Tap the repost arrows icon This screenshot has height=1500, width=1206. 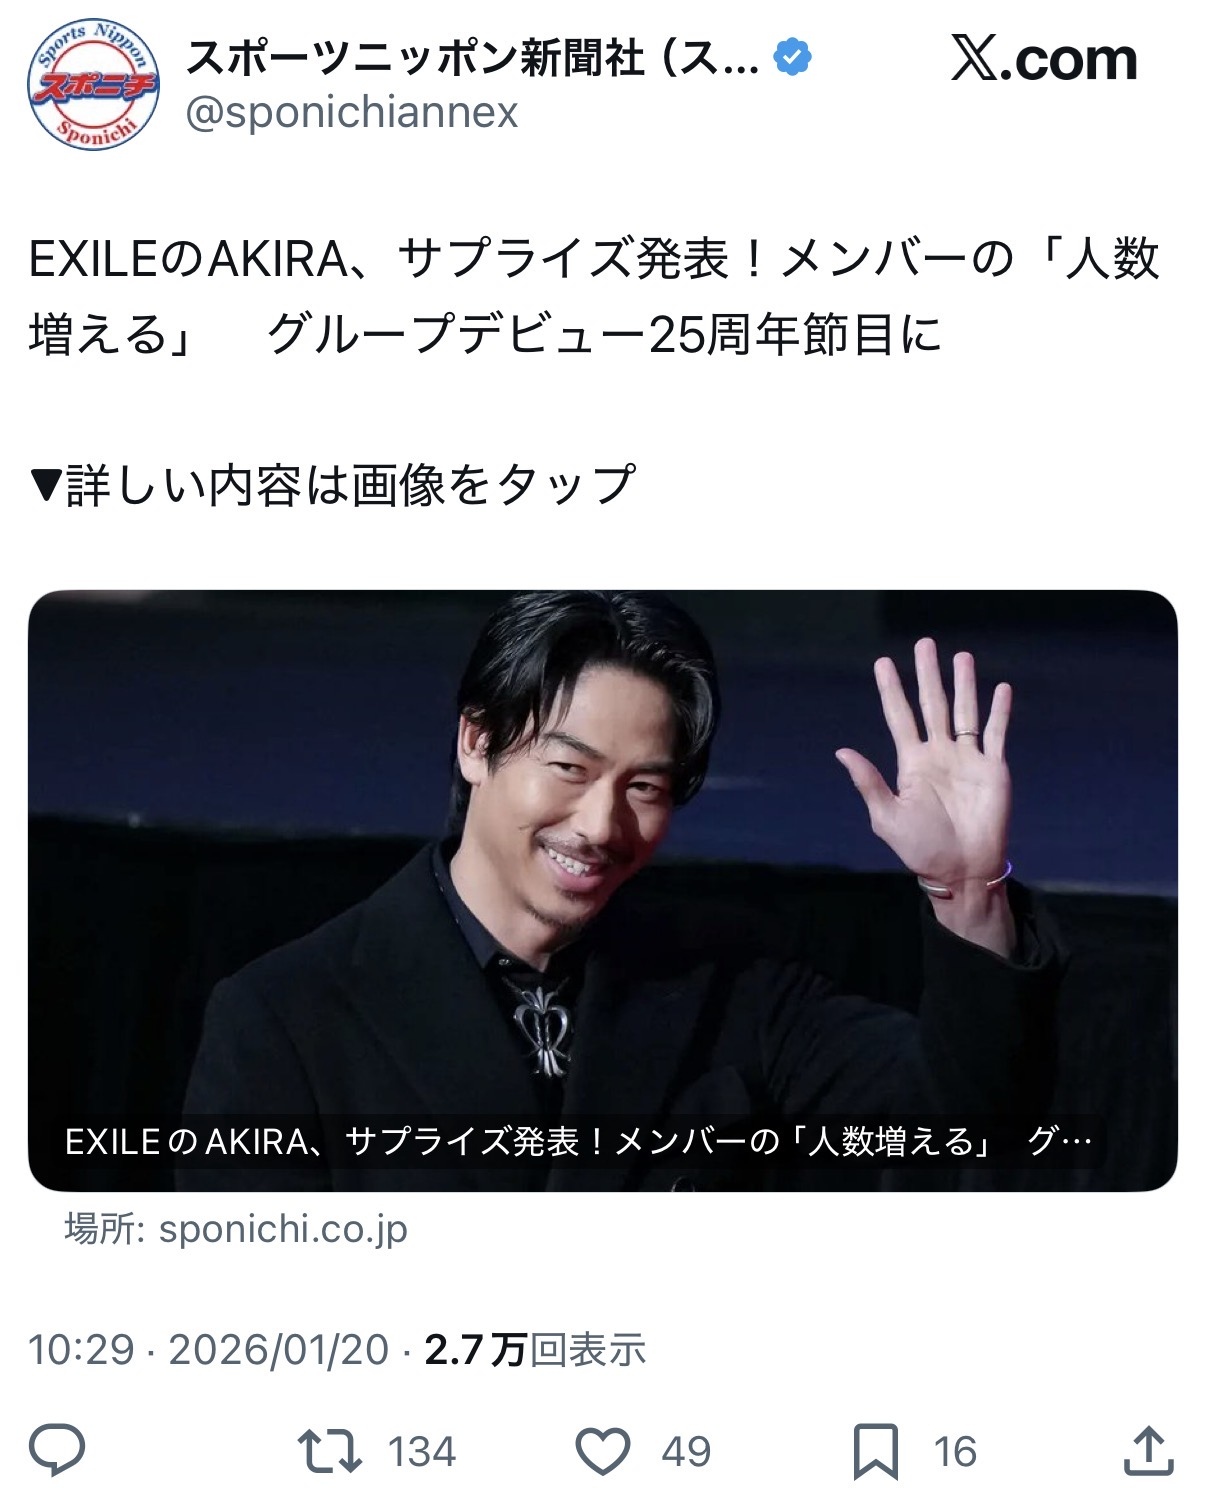click(x=330, y=1452)
